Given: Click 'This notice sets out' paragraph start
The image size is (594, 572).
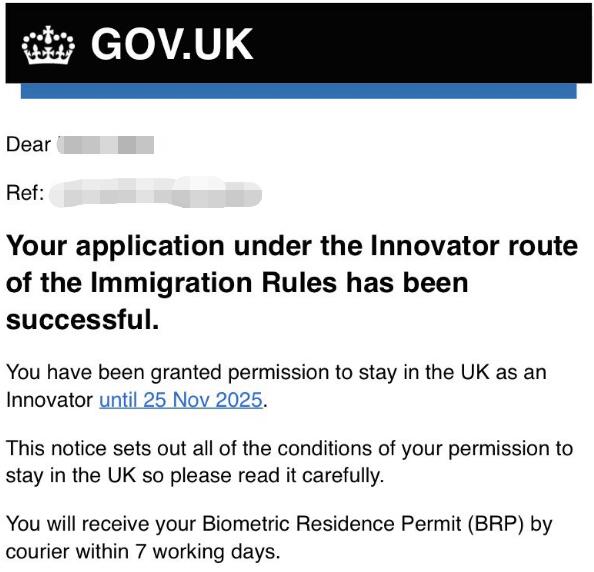Looking at the screenshot, I should coord(96,449).
